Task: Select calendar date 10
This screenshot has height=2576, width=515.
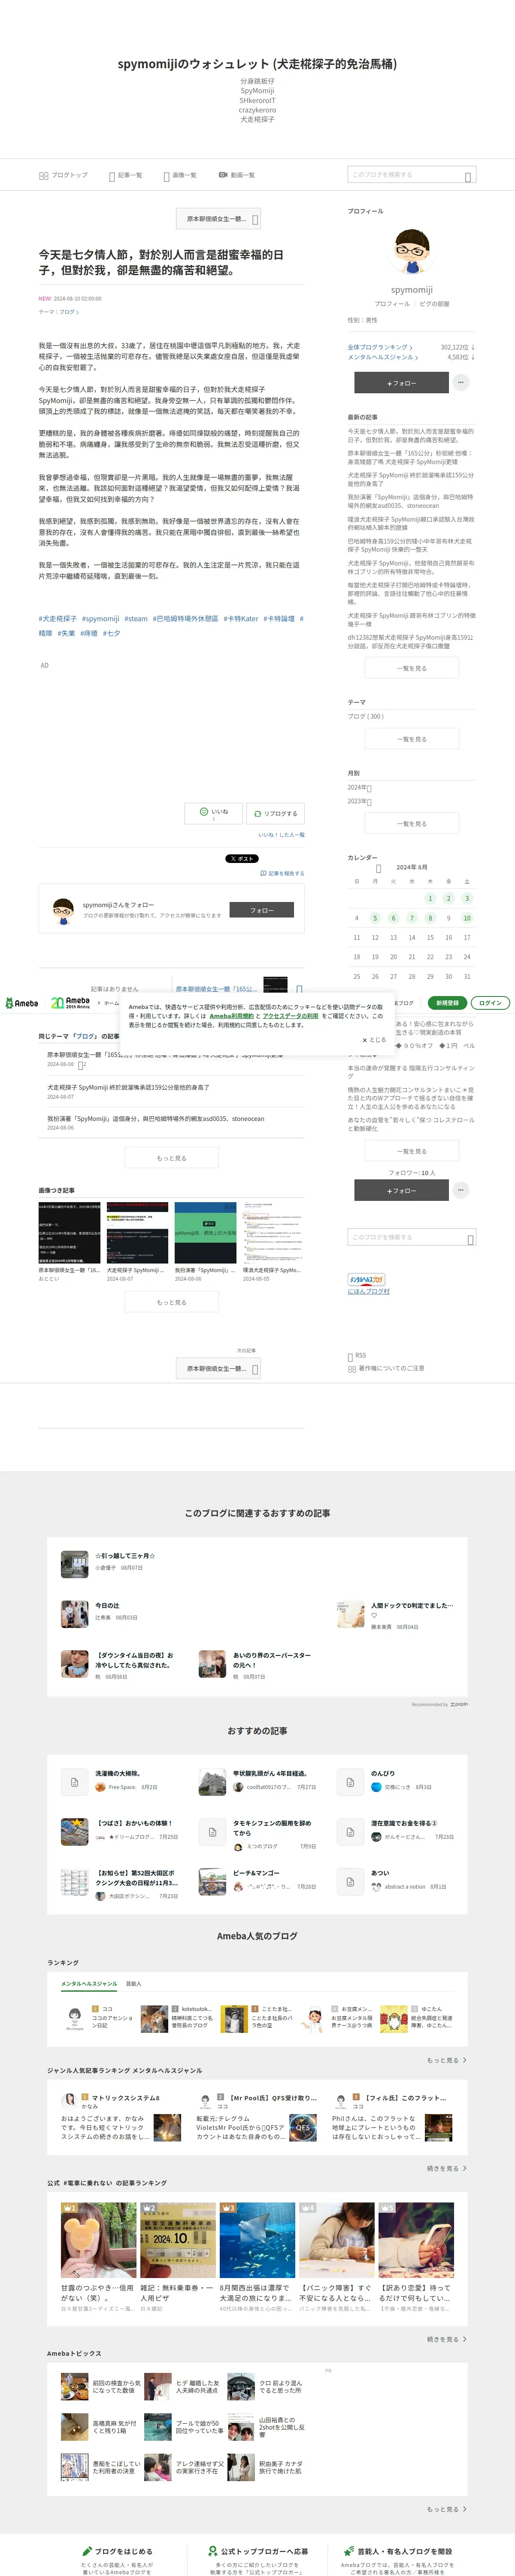Action: click(x=467, y=918)
